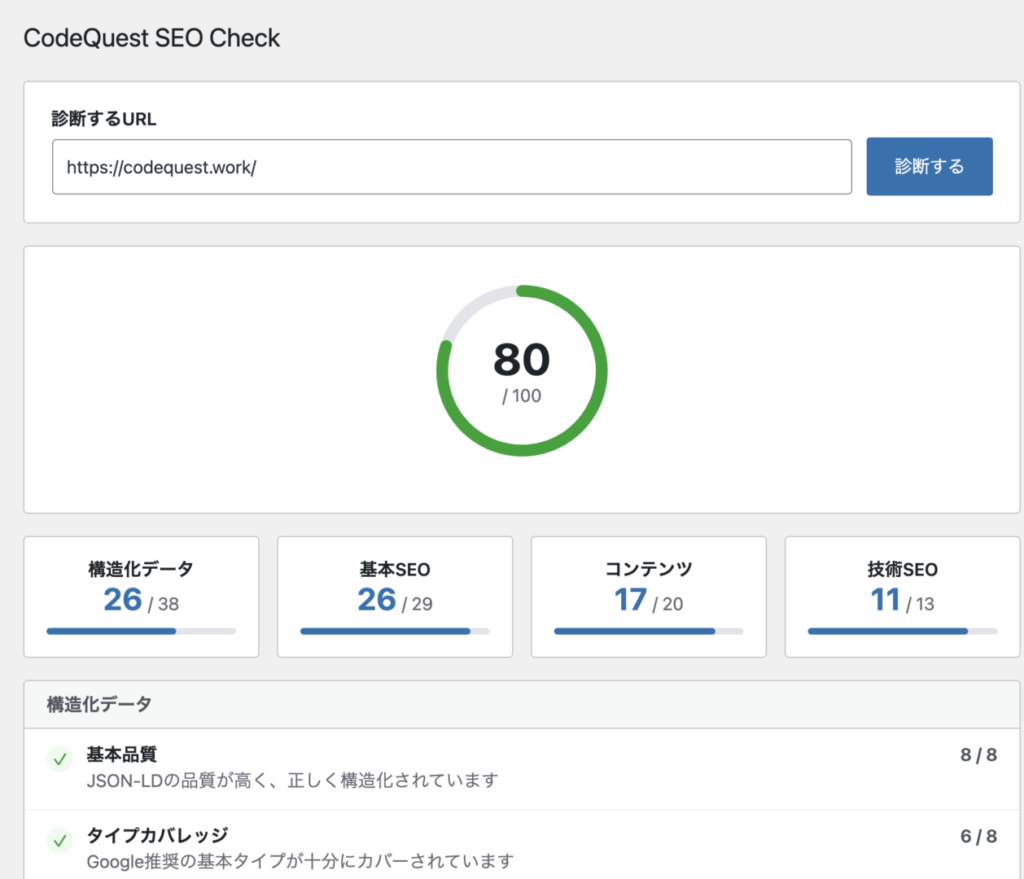Click the 6 / 8 score for タイプカバレッジ

(978, 835)
